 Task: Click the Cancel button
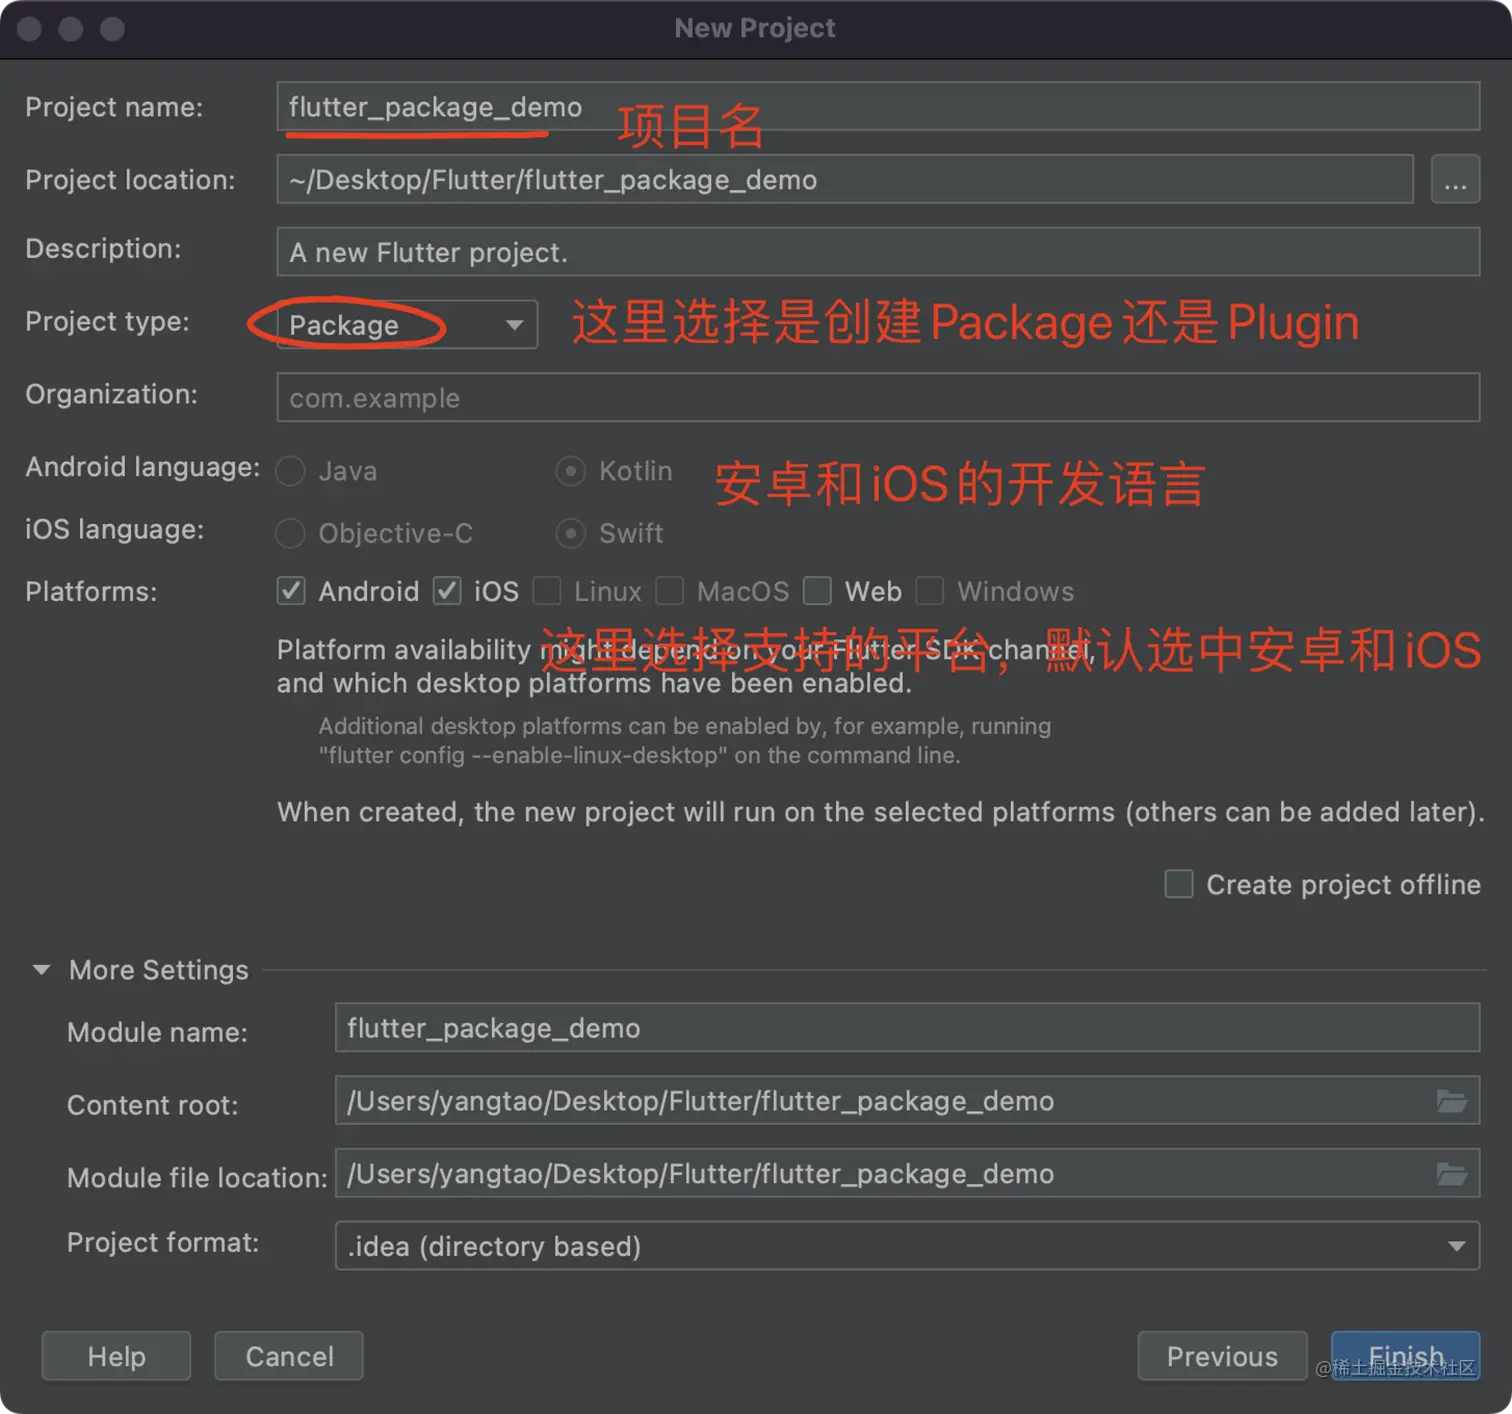(289, 1356)
